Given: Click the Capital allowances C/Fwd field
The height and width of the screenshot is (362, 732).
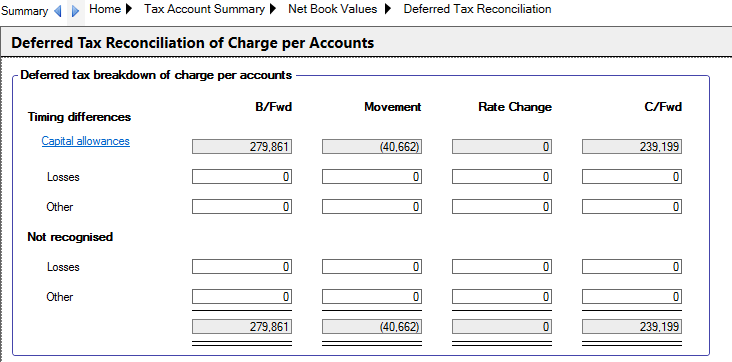Looking at the screenshot, I should click(x=632, y=147).
